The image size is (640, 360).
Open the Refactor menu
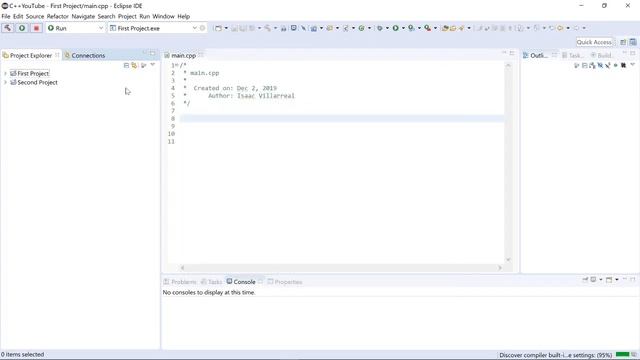click(x=58, y=16)
